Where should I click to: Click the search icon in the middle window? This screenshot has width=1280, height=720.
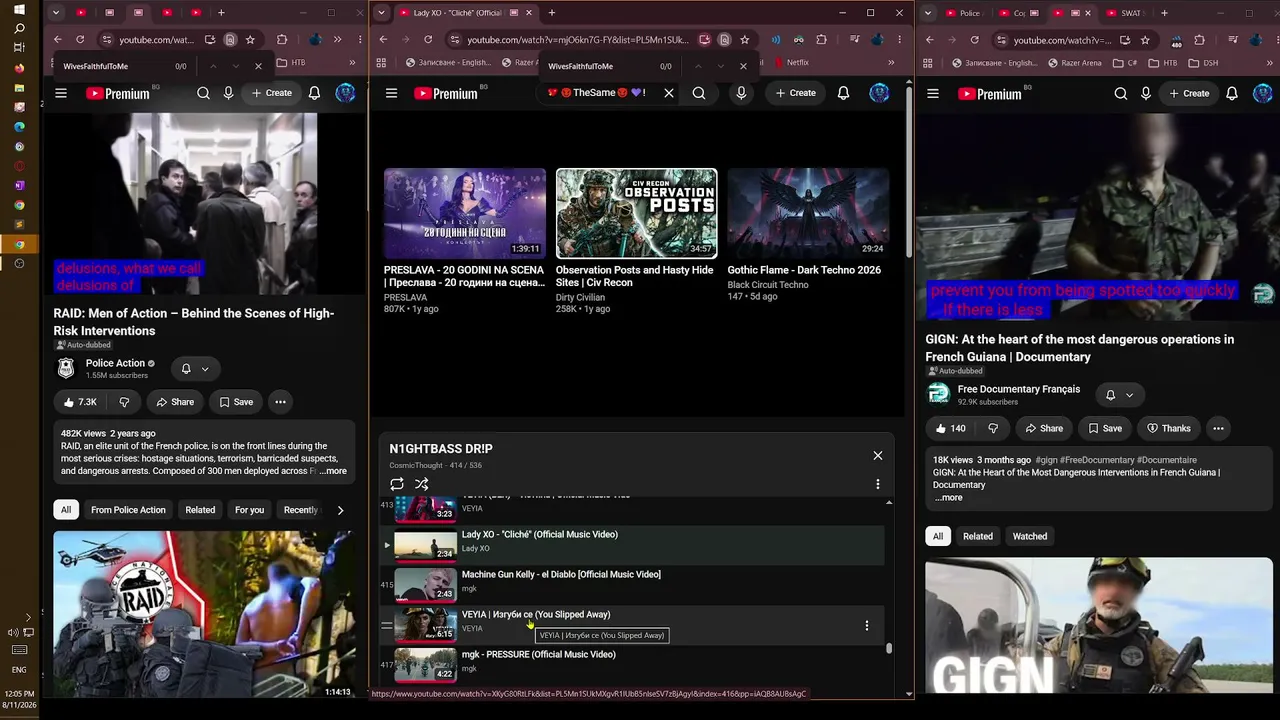point(699,93)
